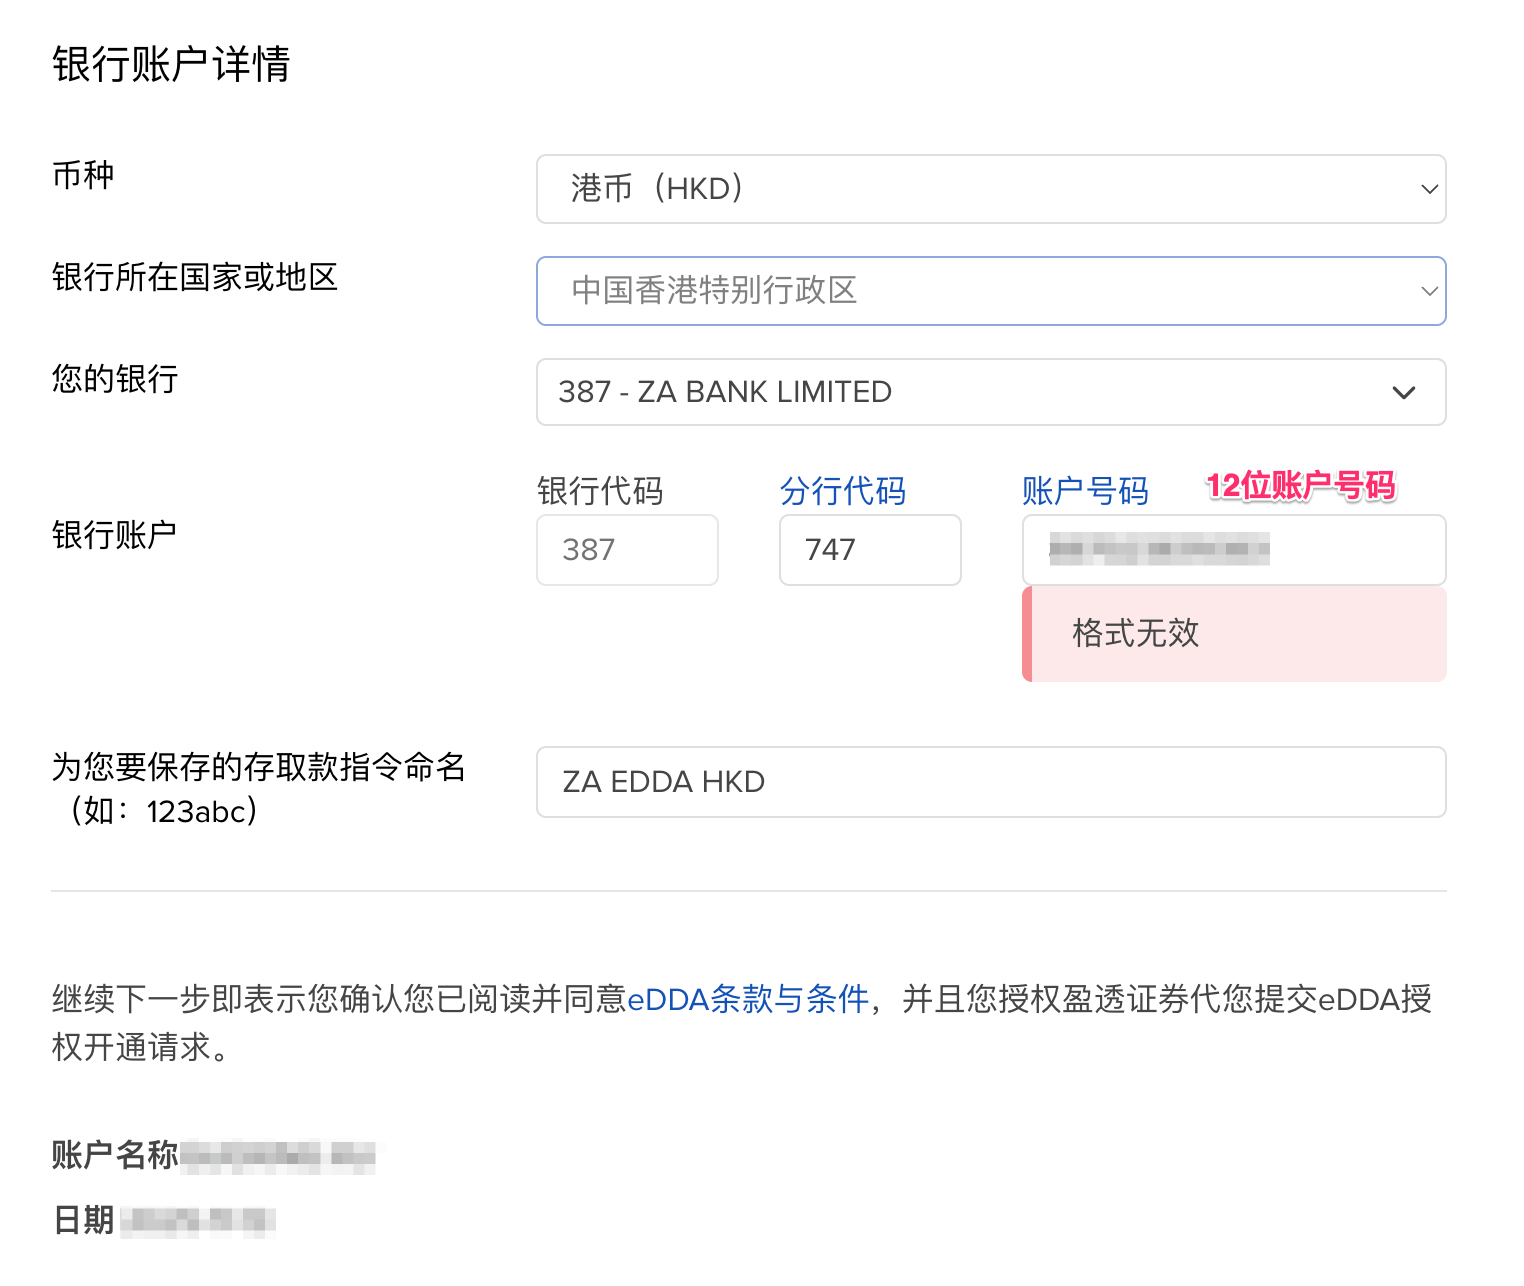1524x1286 pixels.
Task: Focus the 分行代码 field containing 747
Action: point(869,550)
